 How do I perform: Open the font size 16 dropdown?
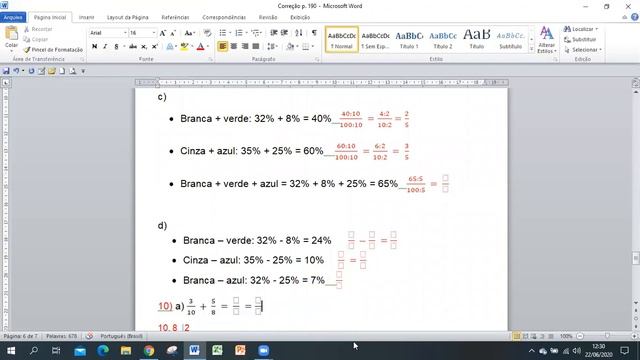coord(153,33)
